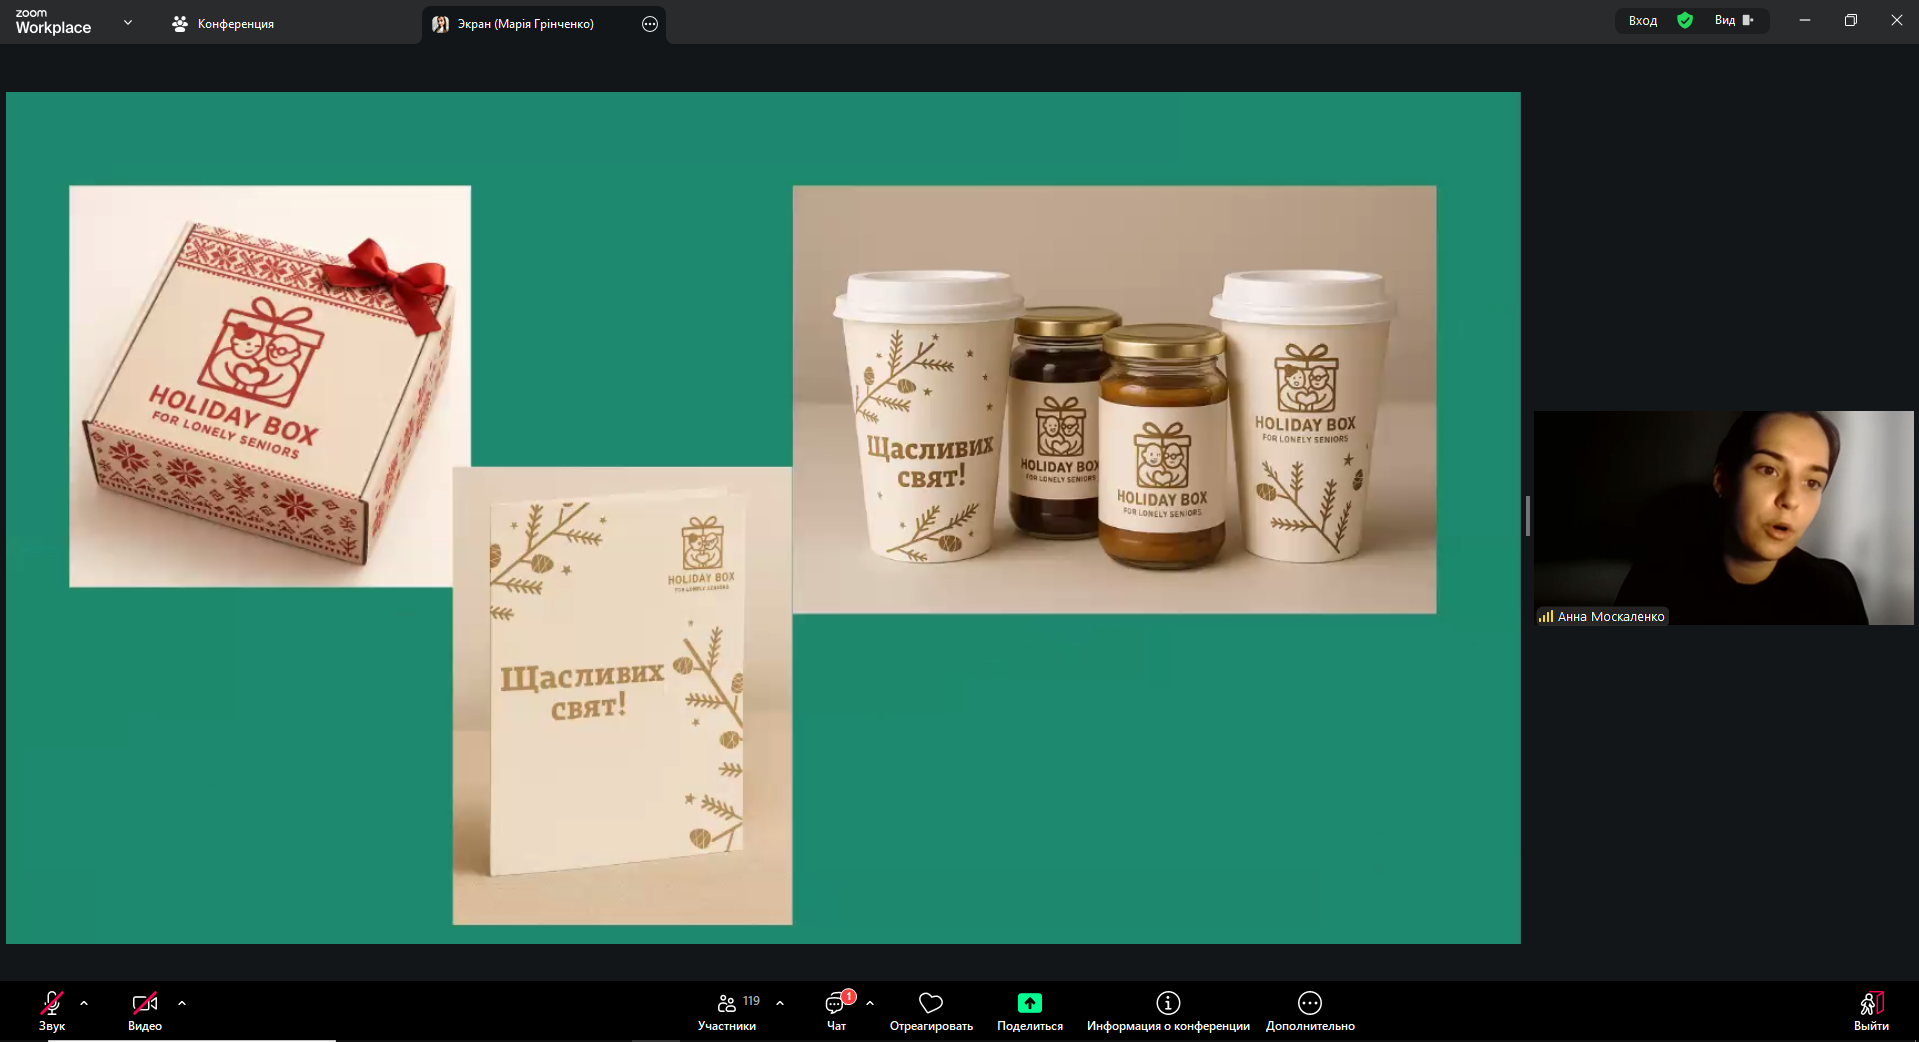The image size is (1919, 1042).
Task: Switch to the Конференция tab
Action: tap(223, 24)
